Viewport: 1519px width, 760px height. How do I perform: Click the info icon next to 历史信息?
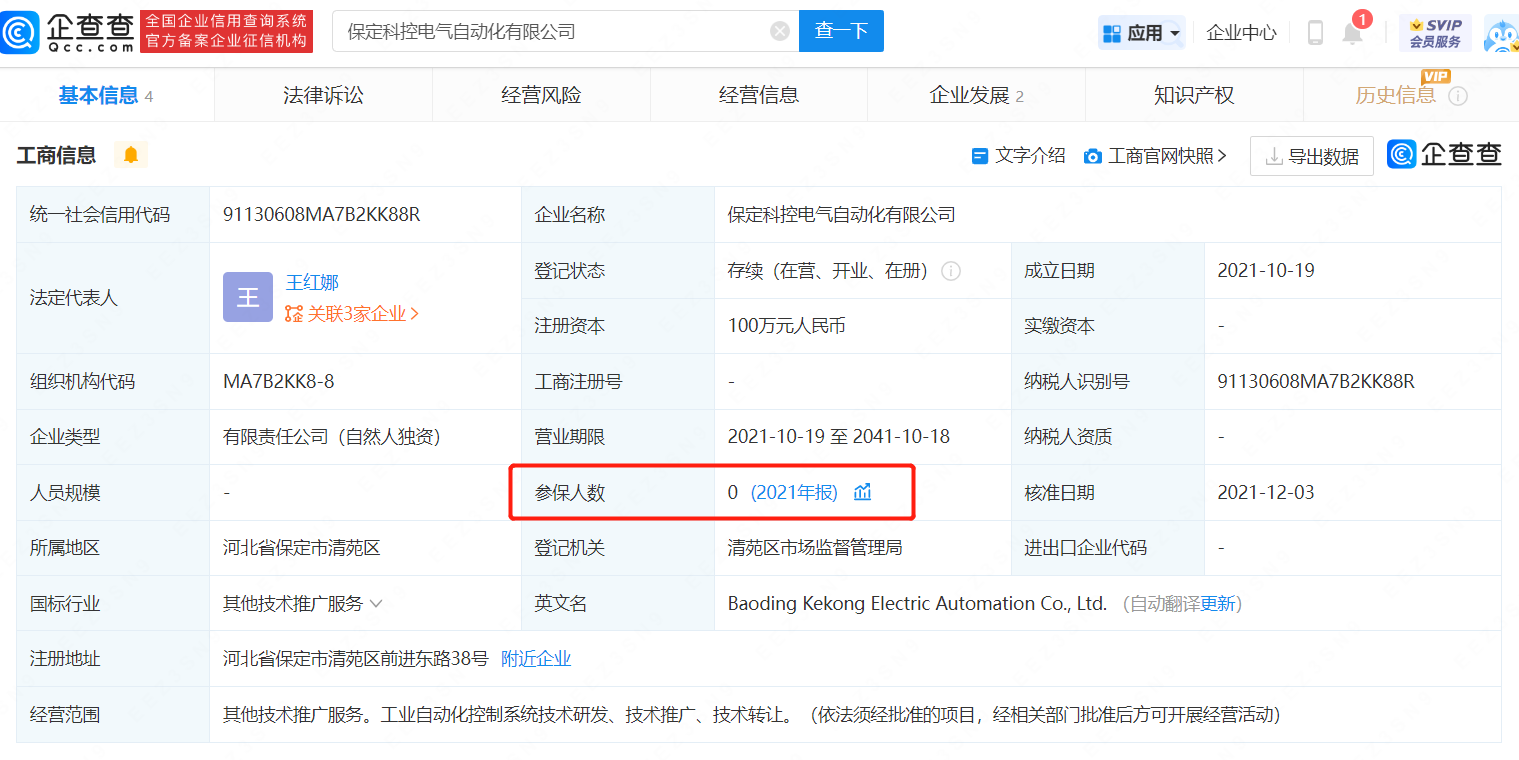point(1458,96)
